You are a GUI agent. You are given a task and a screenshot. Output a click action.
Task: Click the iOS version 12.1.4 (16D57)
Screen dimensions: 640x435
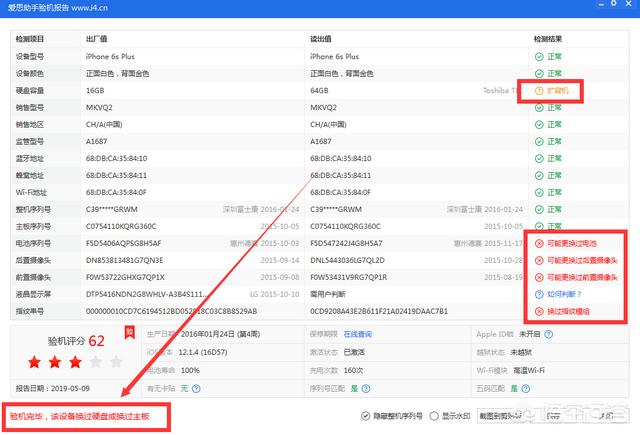(x=203, y=352)
